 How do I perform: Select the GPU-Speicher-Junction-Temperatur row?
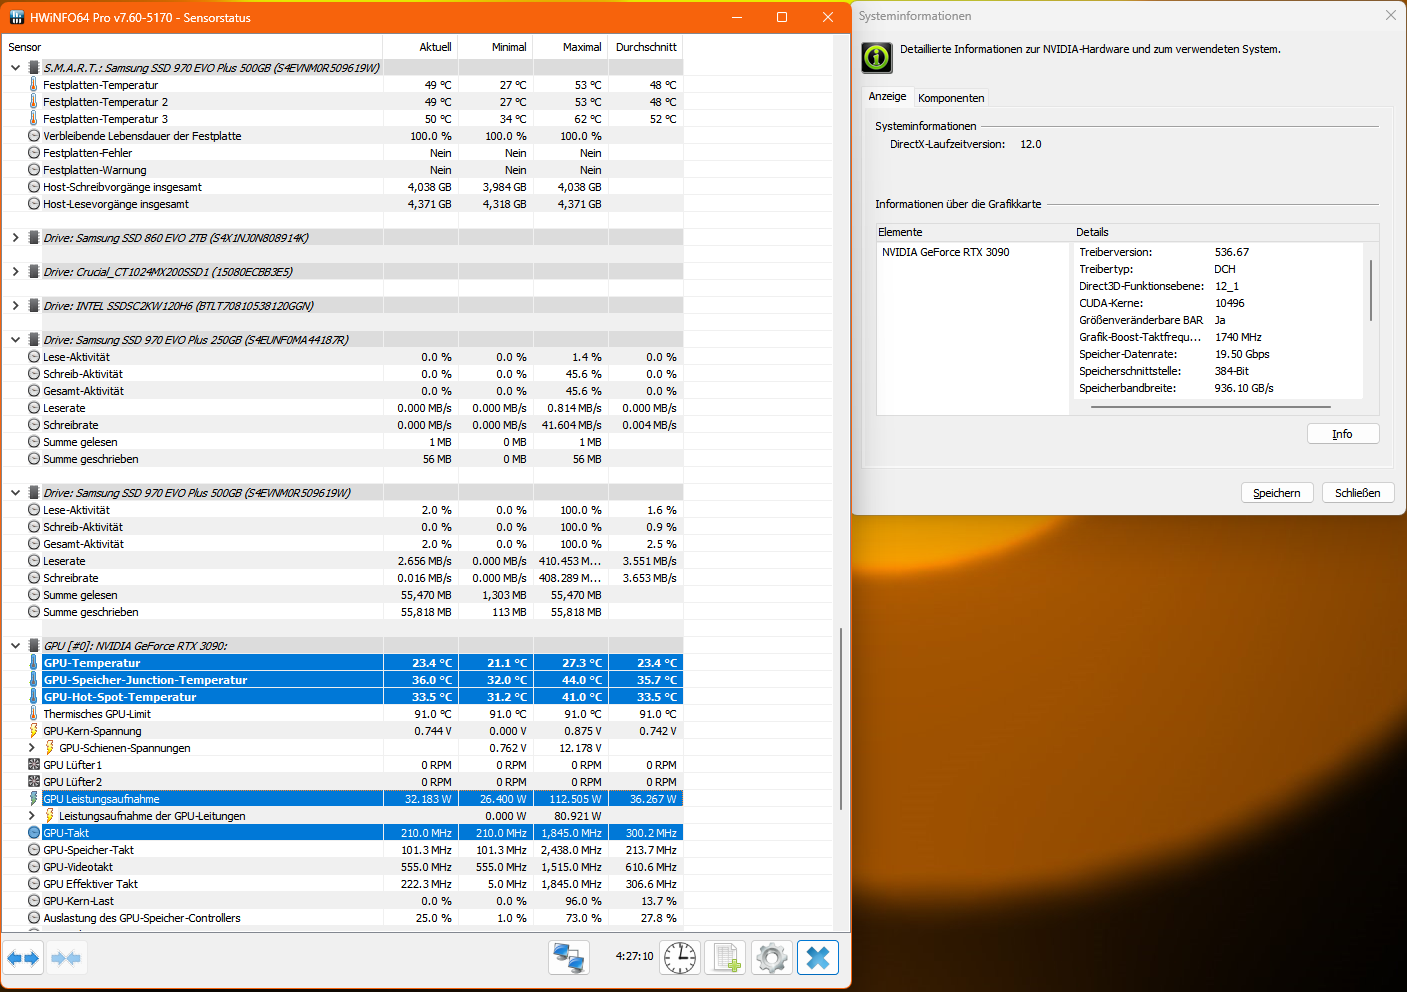pos(342,680)
